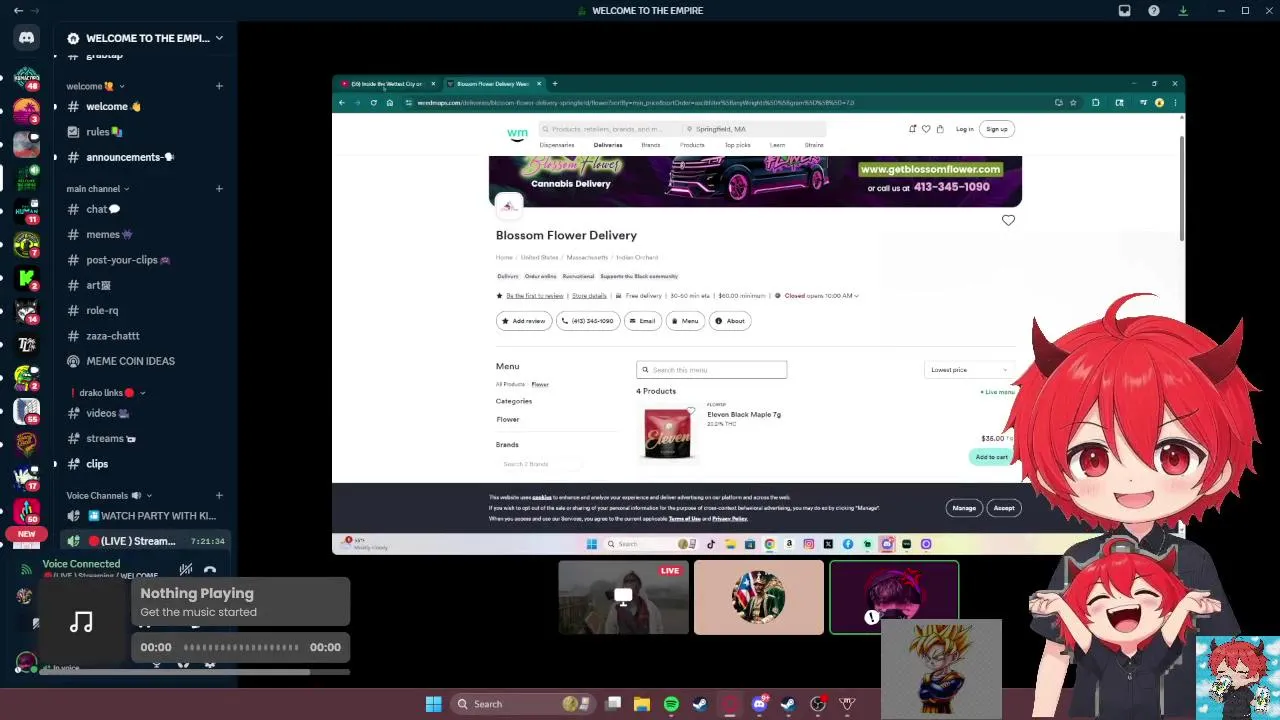Click the Windows Start button
Image resolution: width=1280 pixels, height=720 pixels.
(x=433, y=704)
